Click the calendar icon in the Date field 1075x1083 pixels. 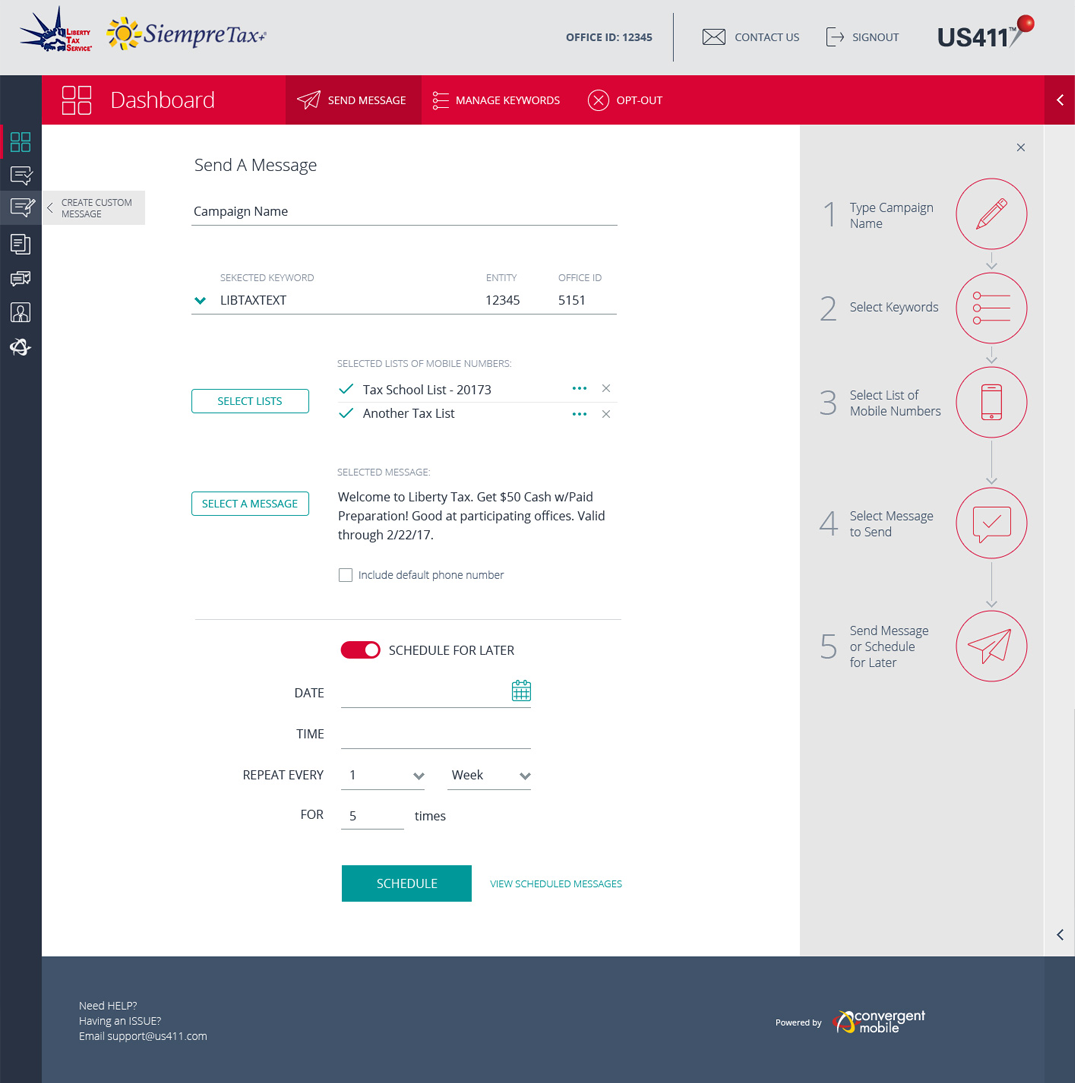click(521, 691)
